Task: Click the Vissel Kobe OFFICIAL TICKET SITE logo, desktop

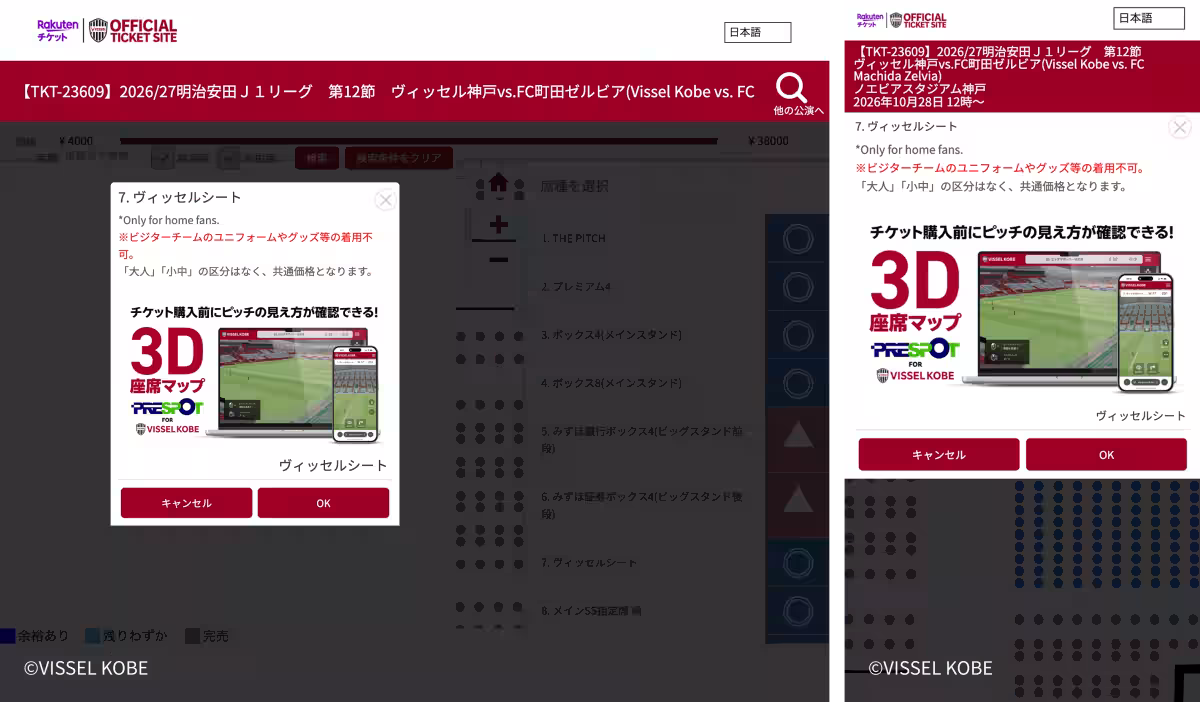Action: click(133, 30)
